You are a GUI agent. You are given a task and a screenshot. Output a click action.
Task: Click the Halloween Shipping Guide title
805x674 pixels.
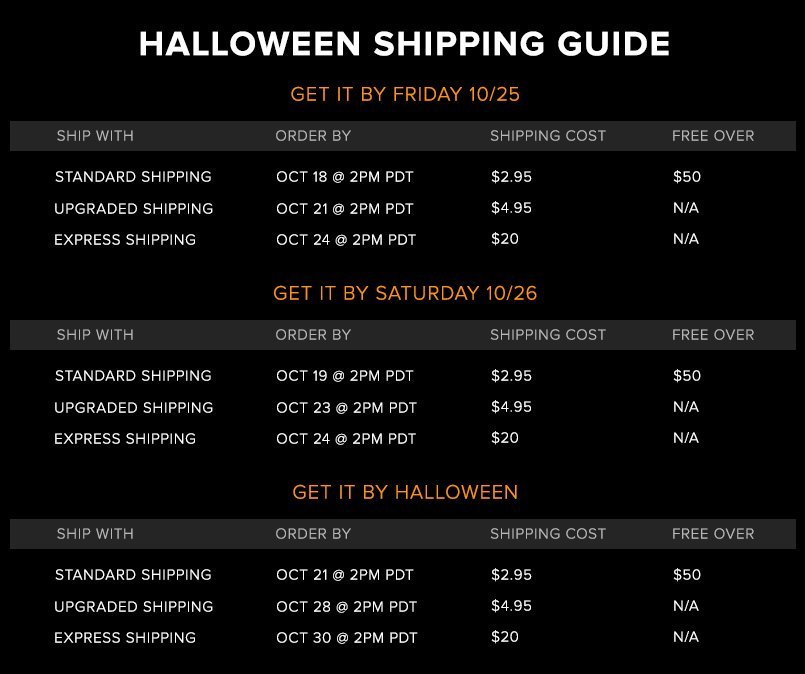pyautogui.click(x=404, y=44)
